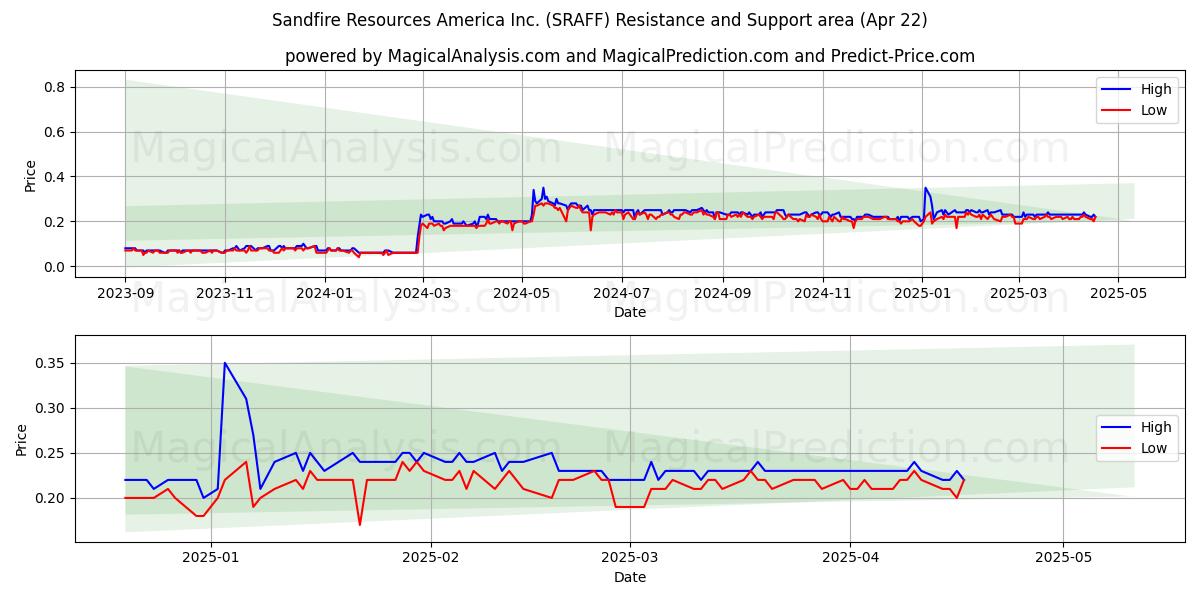Click the 'Date' x-axis label of top chart
The width and height of the screenshot is (1200, 600).
coord(630,312)
